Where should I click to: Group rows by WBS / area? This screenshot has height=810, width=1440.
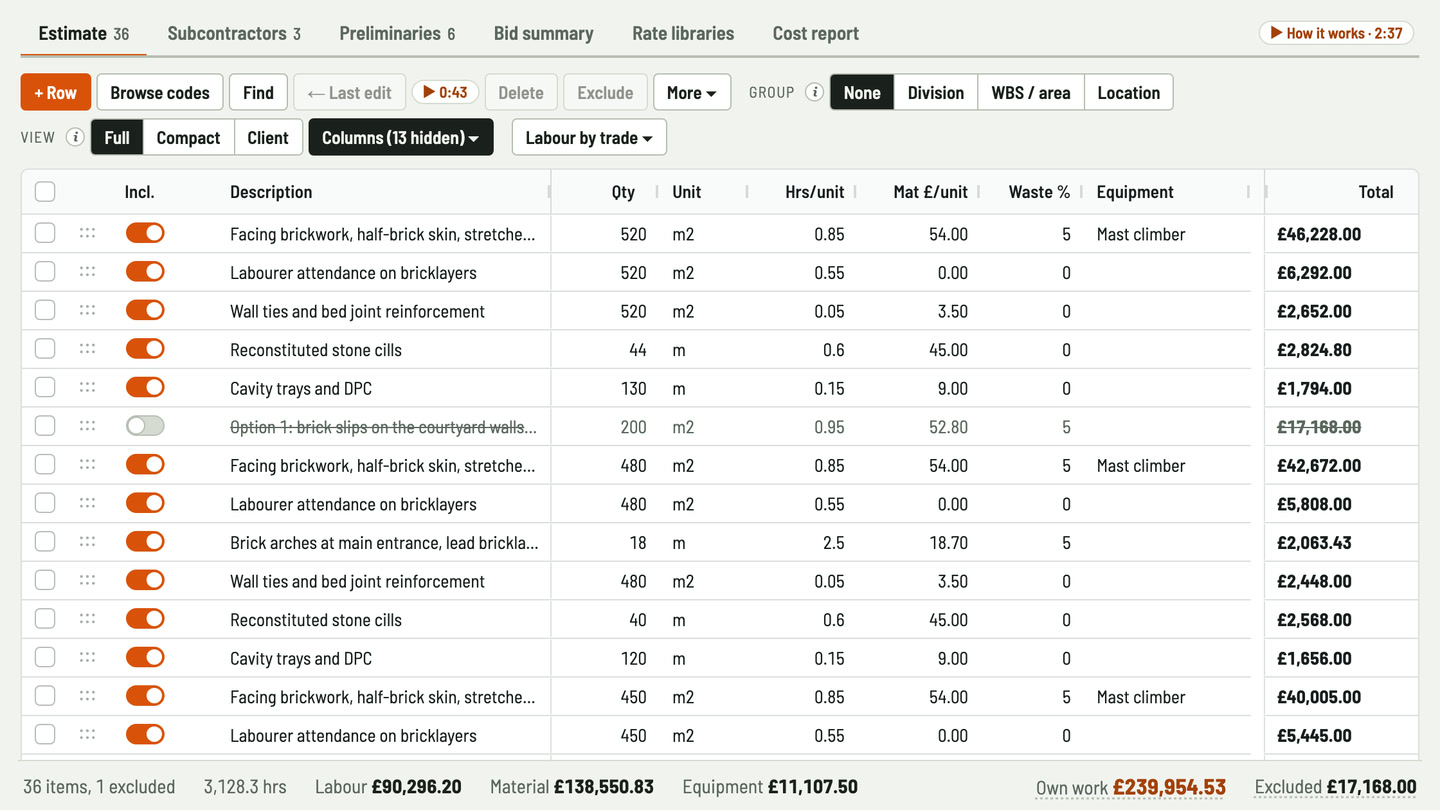click(1031, 92)
